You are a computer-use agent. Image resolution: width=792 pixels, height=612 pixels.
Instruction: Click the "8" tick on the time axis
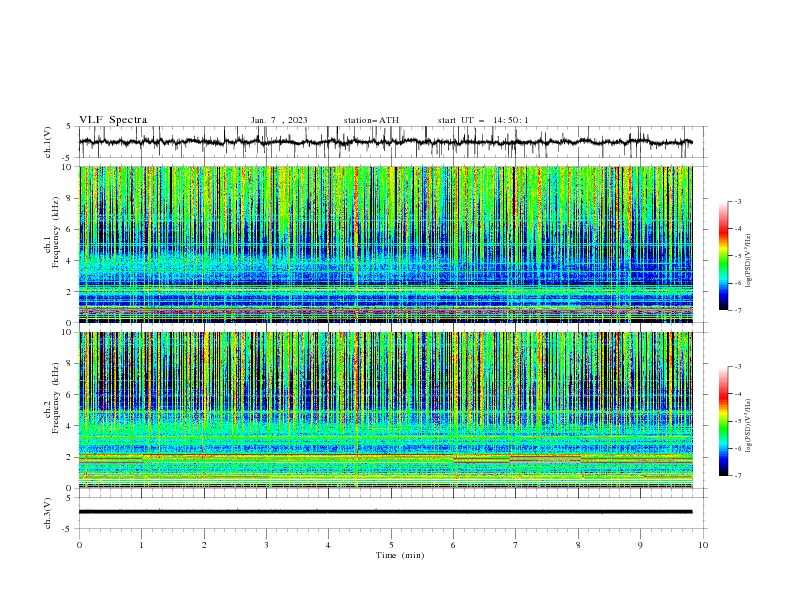(x=578, y=545)
